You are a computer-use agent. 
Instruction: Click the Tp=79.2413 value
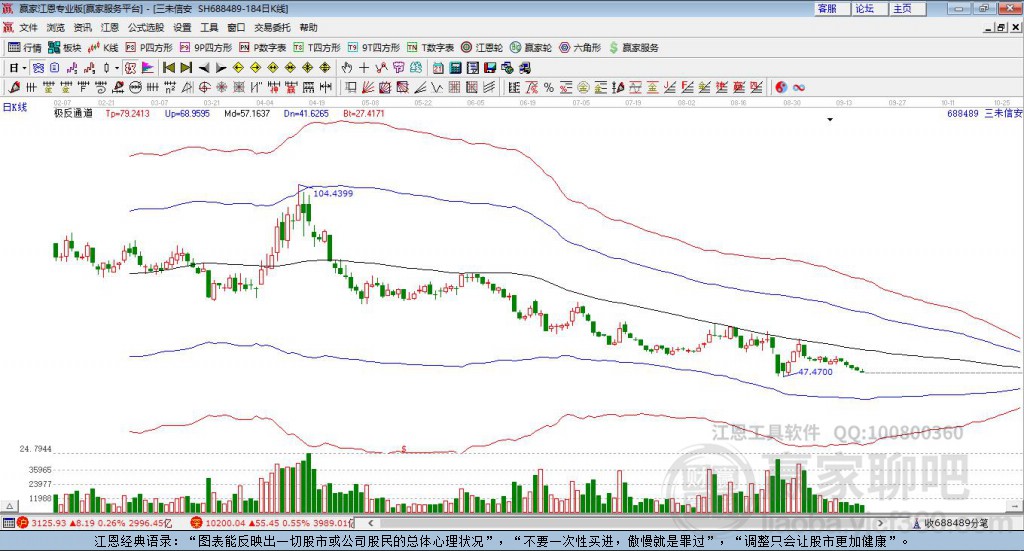(x=127, y=113)
